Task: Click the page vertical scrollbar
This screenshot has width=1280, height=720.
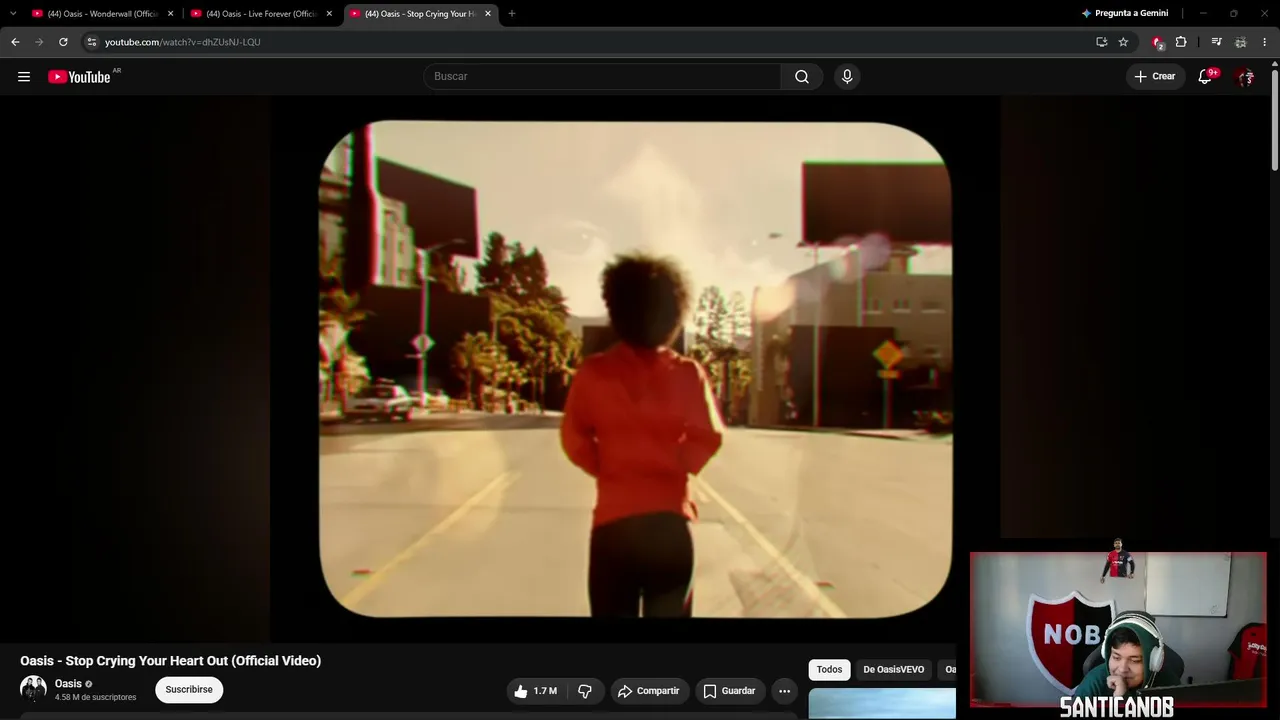Action: (1275, 120)
